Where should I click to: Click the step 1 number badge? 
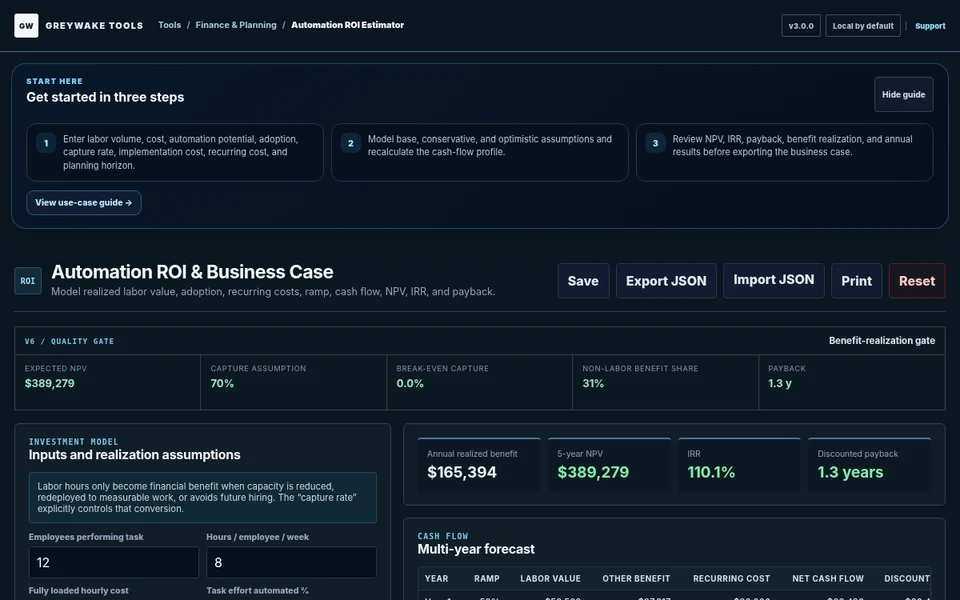click(46, 144)
